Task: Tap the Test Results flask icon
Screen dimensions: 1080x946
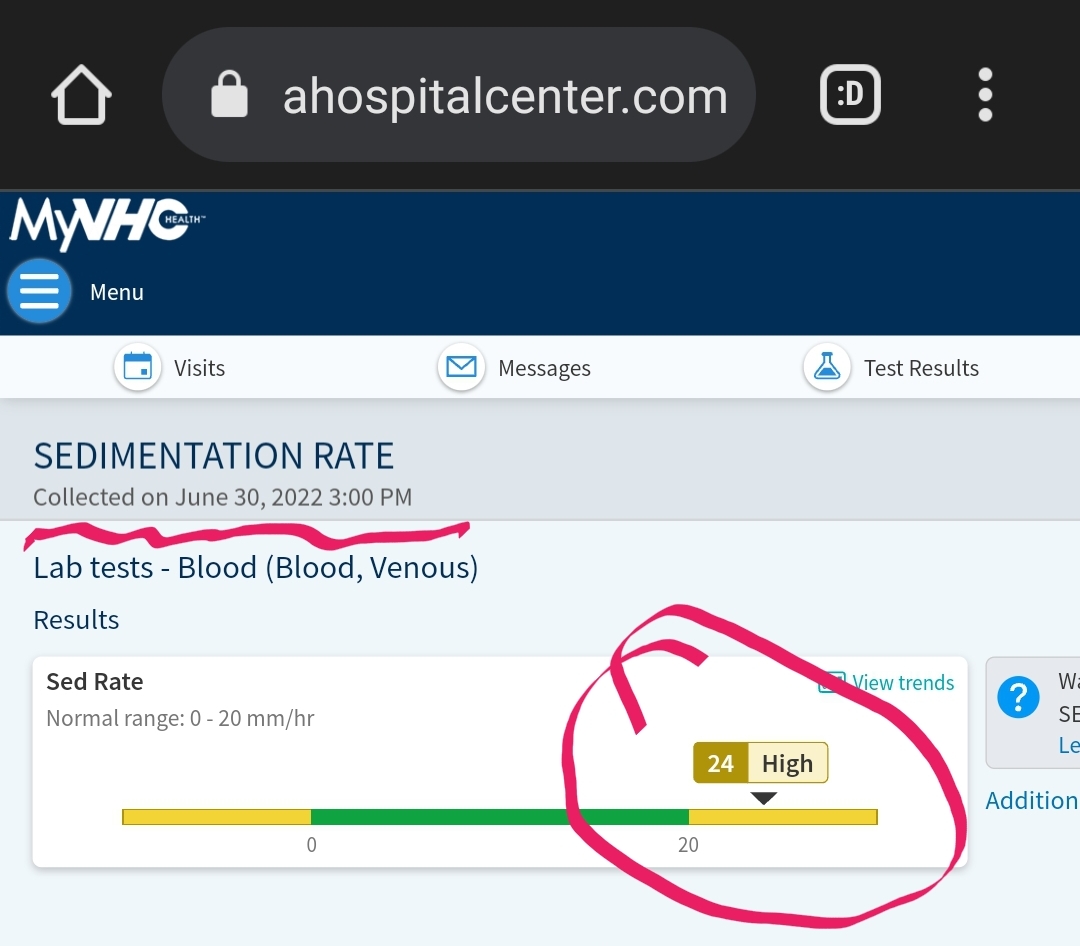Action: pos(827,368)
